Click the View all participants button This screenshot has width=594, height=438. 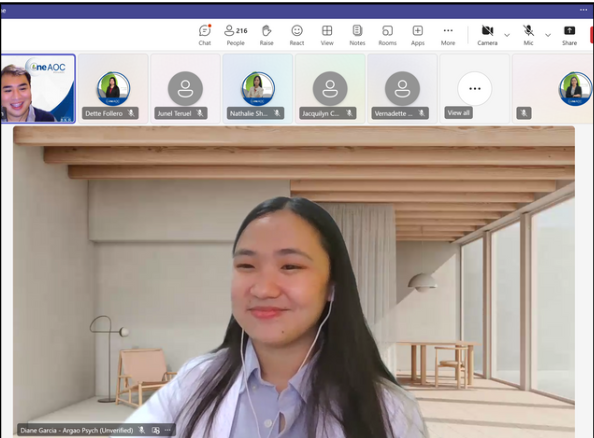click(458, 113)
